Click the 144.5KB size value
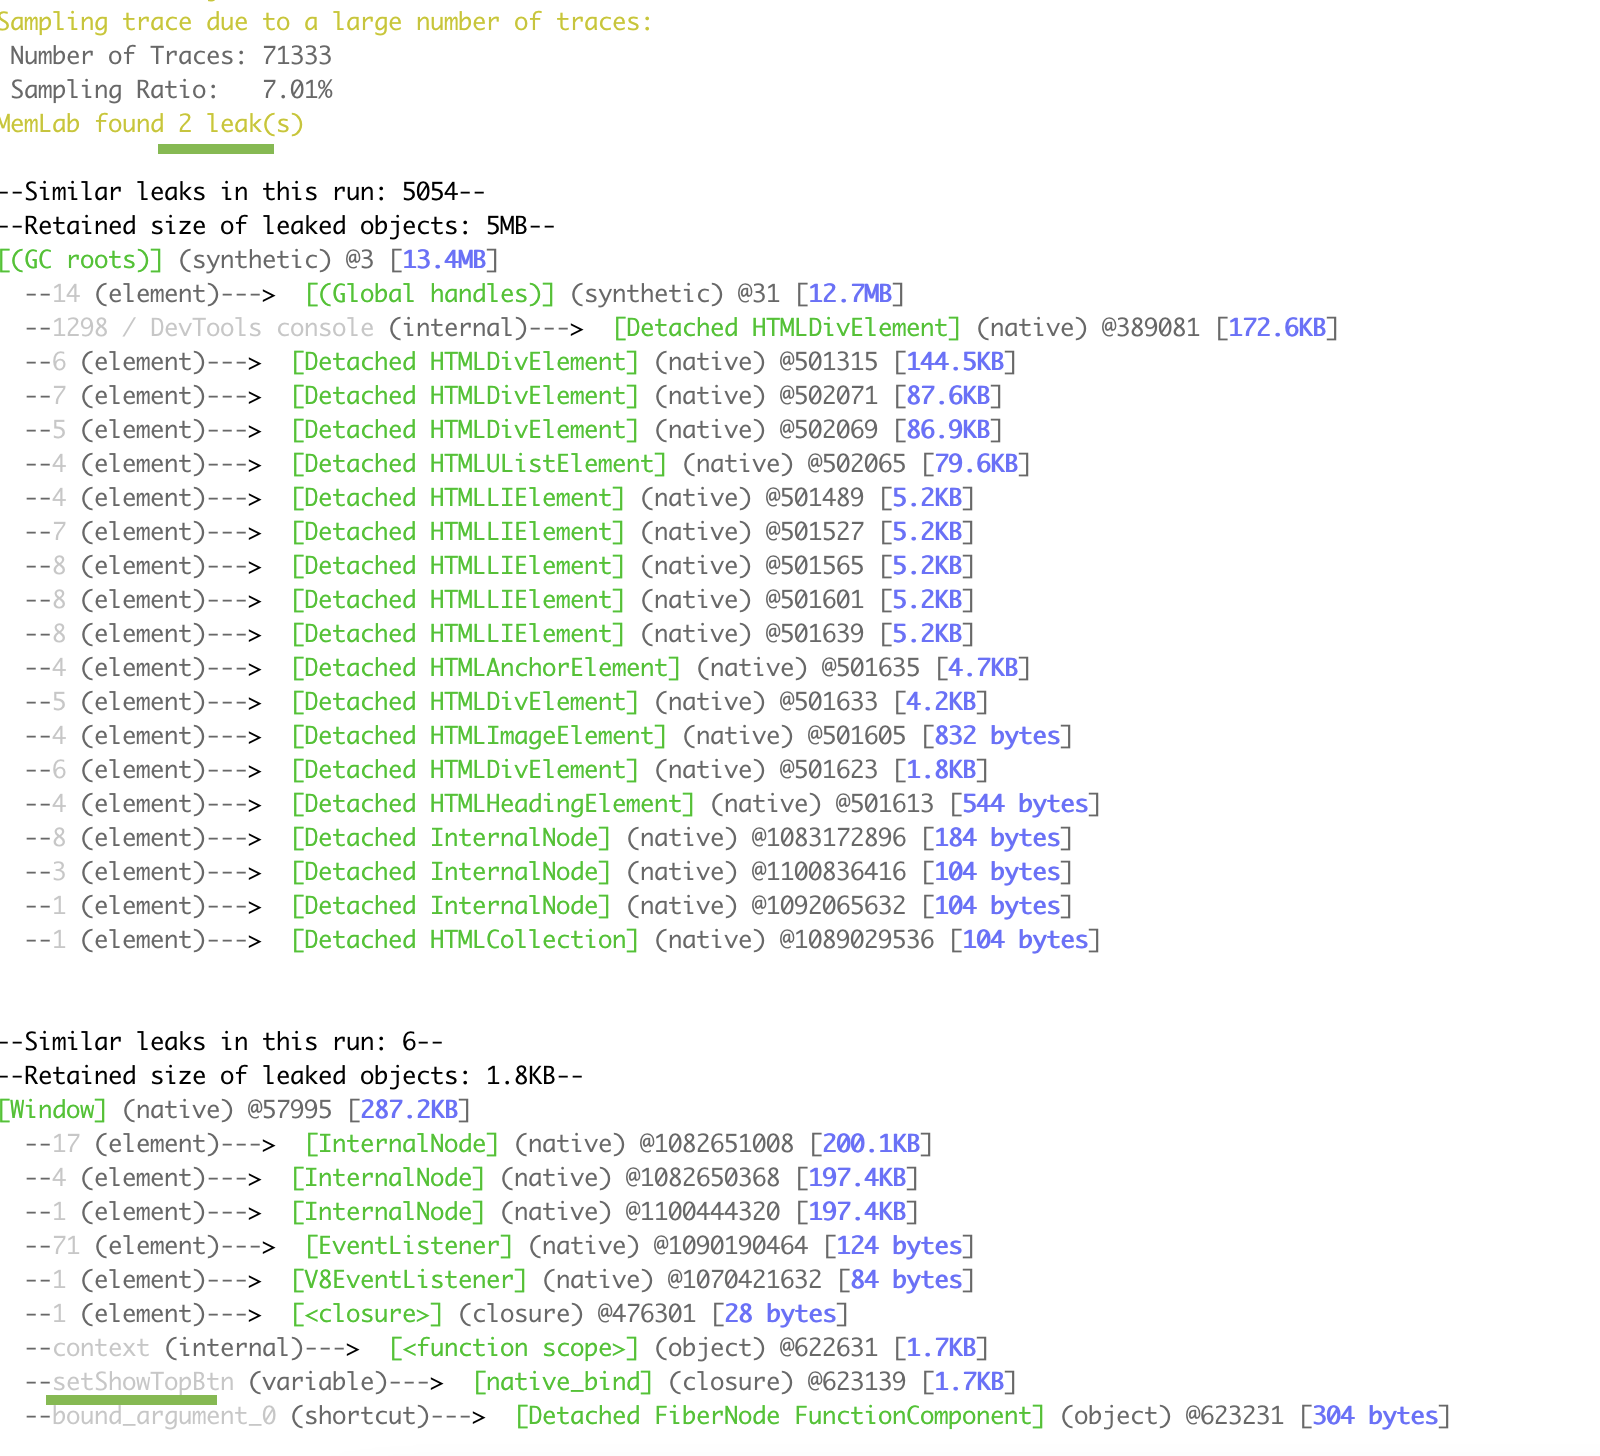1600x1456 pixels. coord(955,362)
